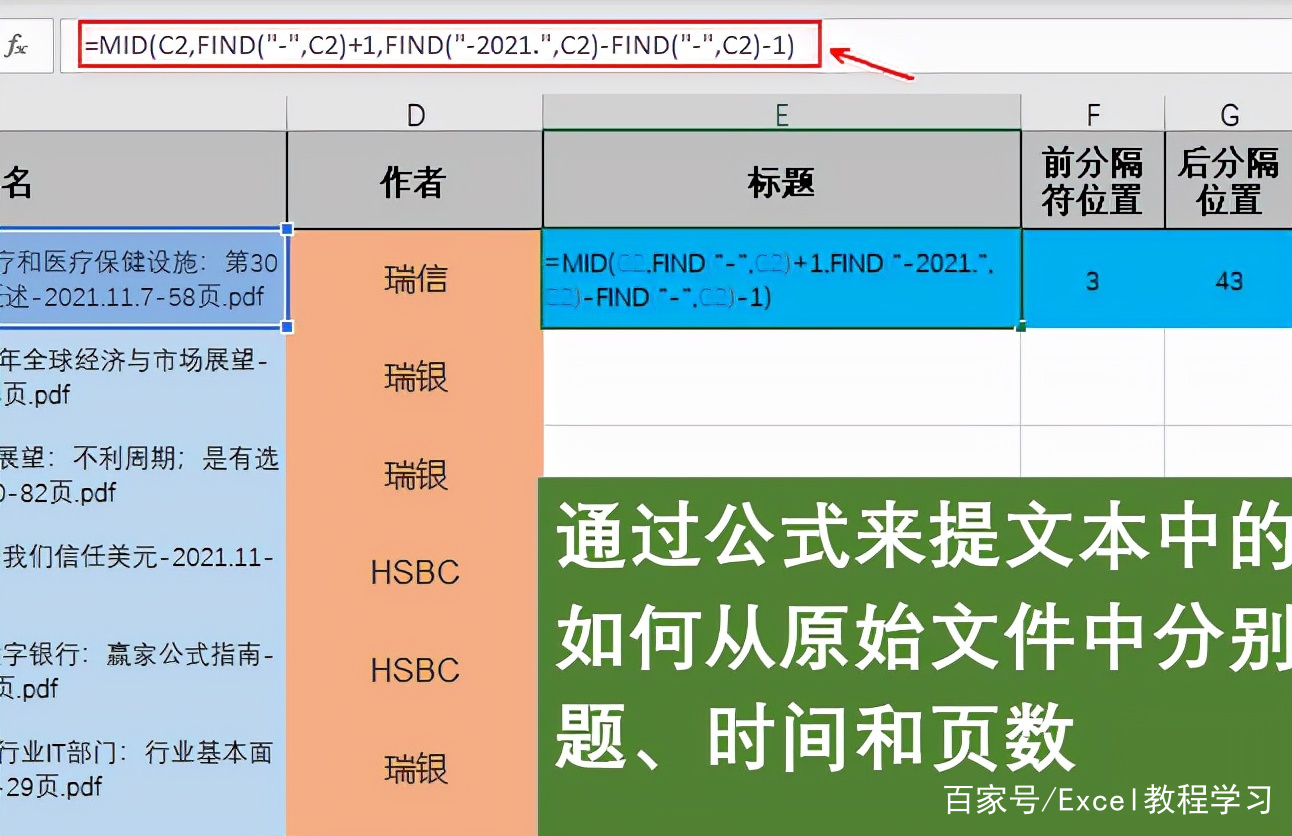The height and width of the screenshot is (836, 1292).
Task: Click inside the formula bar text
Action: tap(438, 45)
